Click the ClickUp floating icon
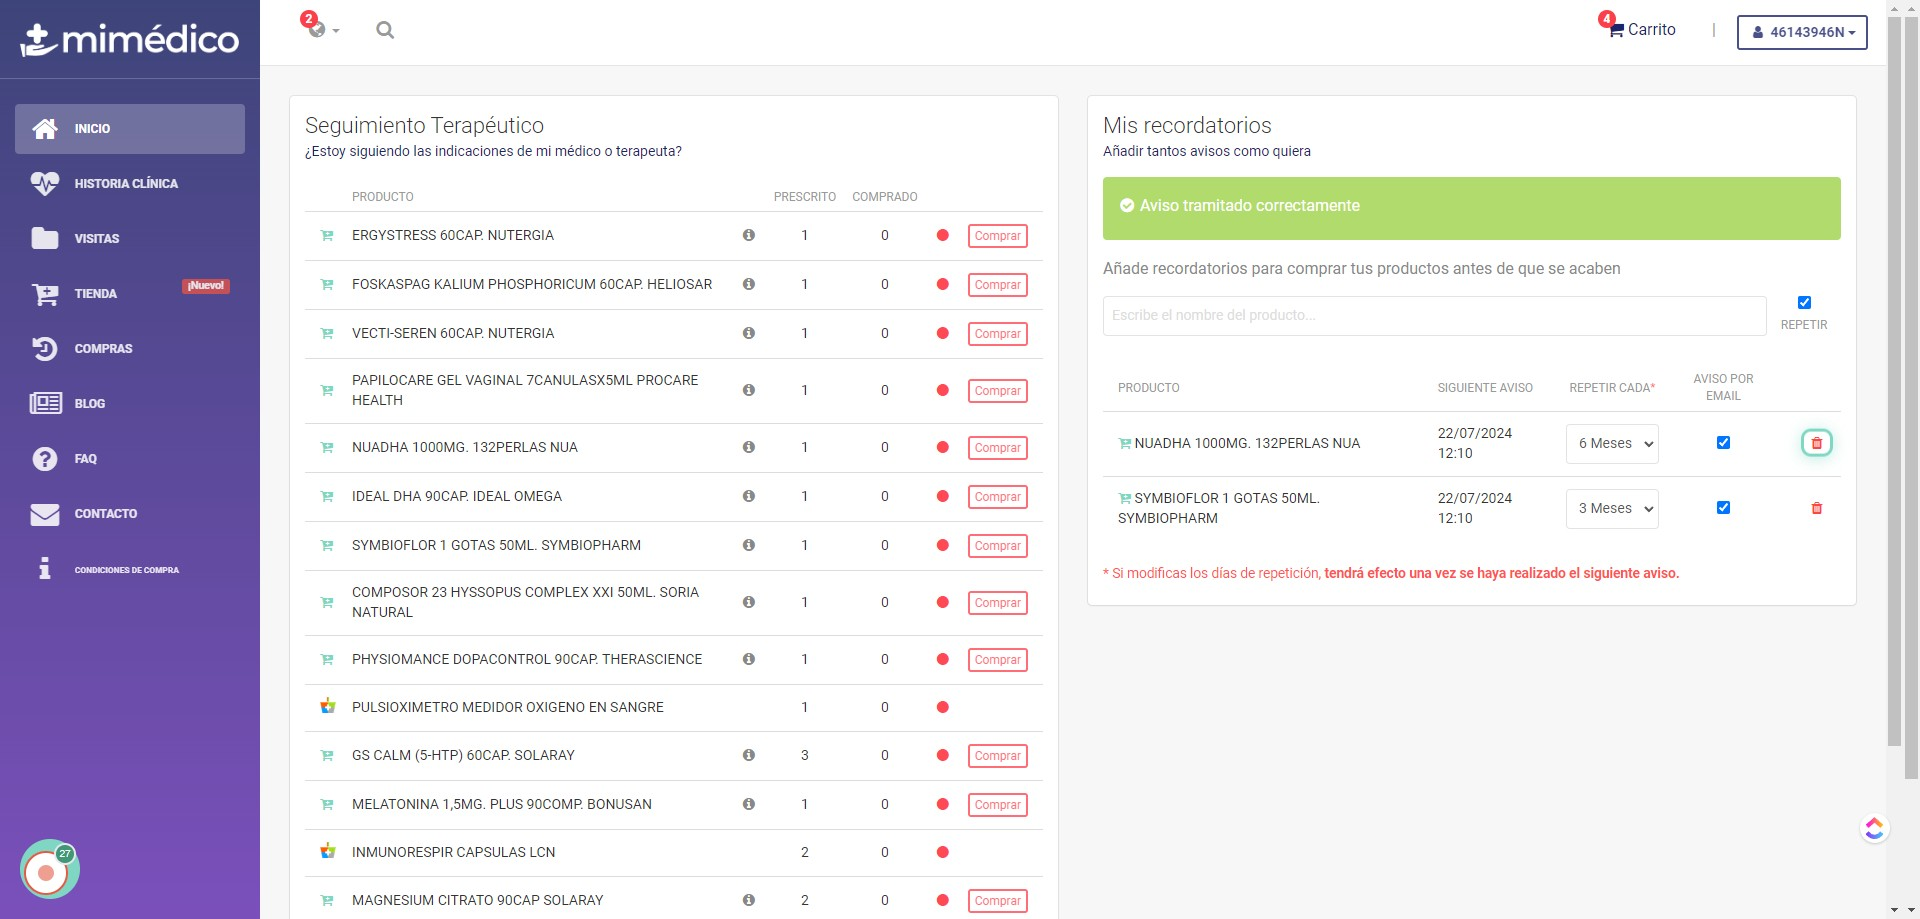Image resolution: width=1920 pixels, height=919 pixels. tap(1874, 828)
